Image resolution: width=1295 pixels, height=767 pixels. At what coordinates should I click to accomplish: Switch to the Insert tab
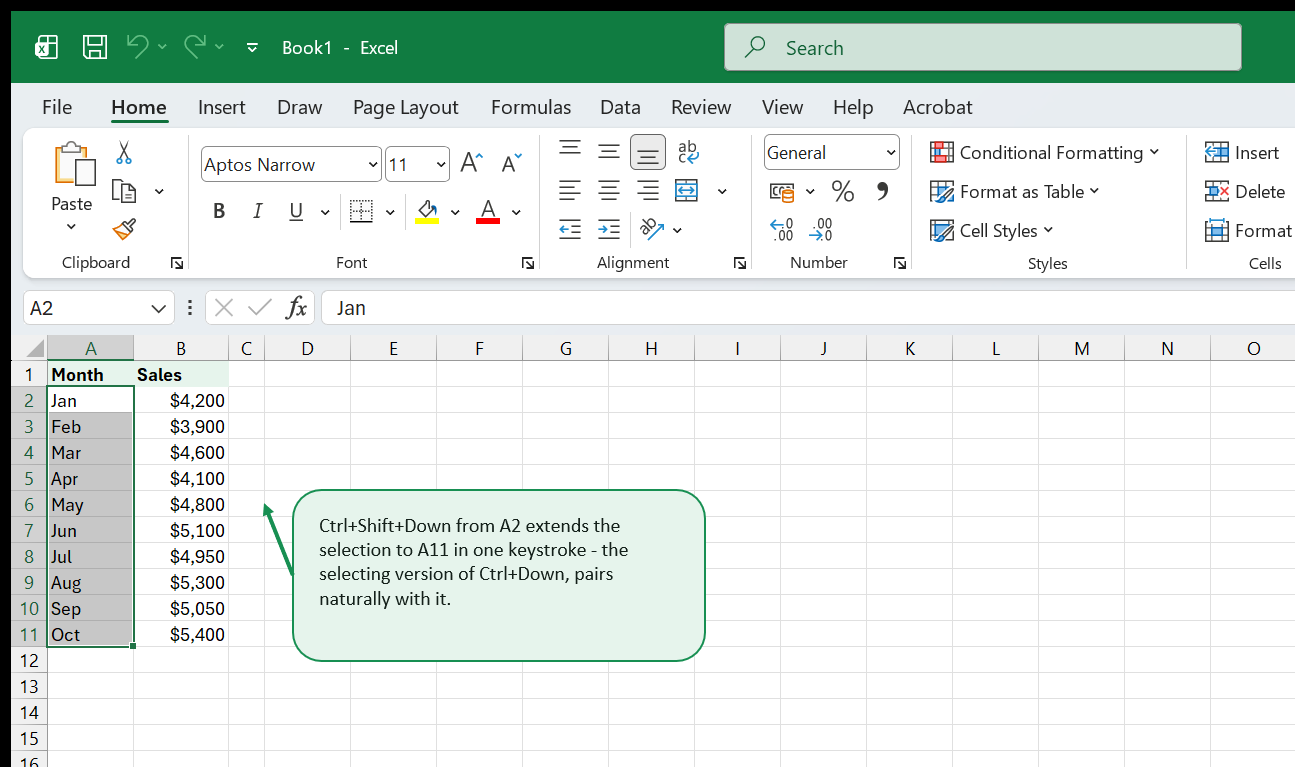[222, 107]
